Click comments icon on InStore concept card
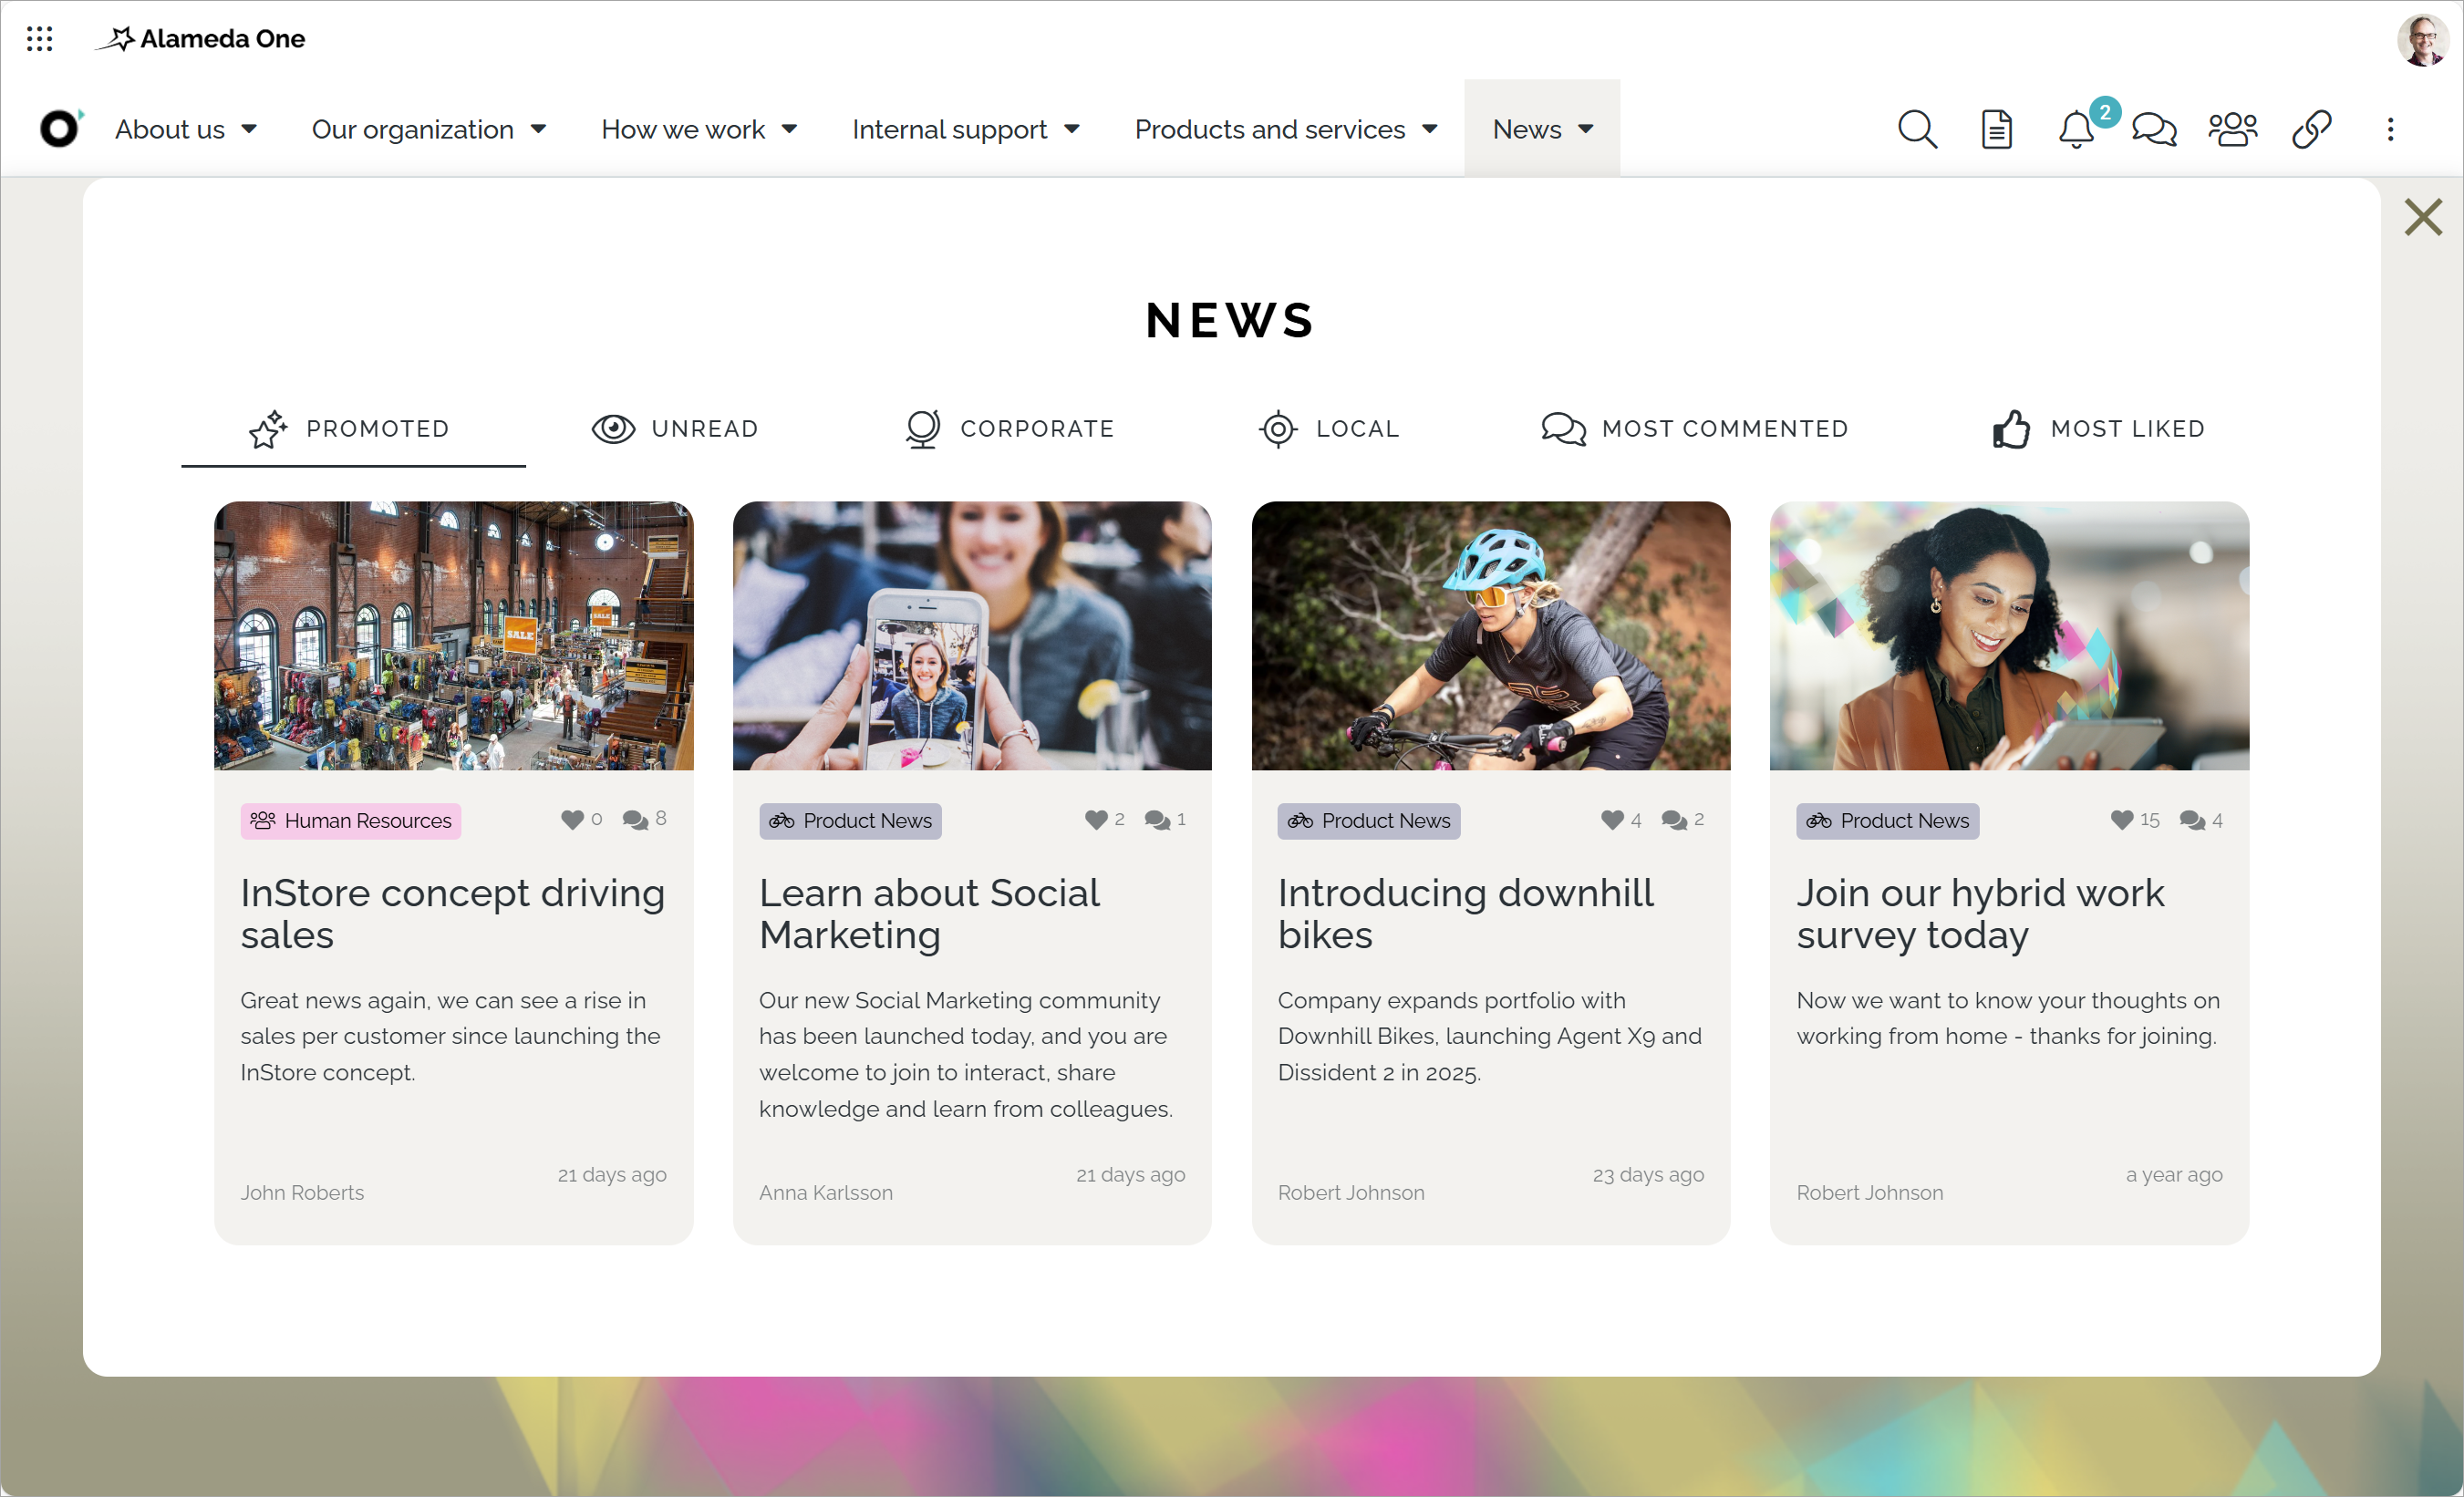Viewport: 2464px width, 1497px height. tap(634, 820)
